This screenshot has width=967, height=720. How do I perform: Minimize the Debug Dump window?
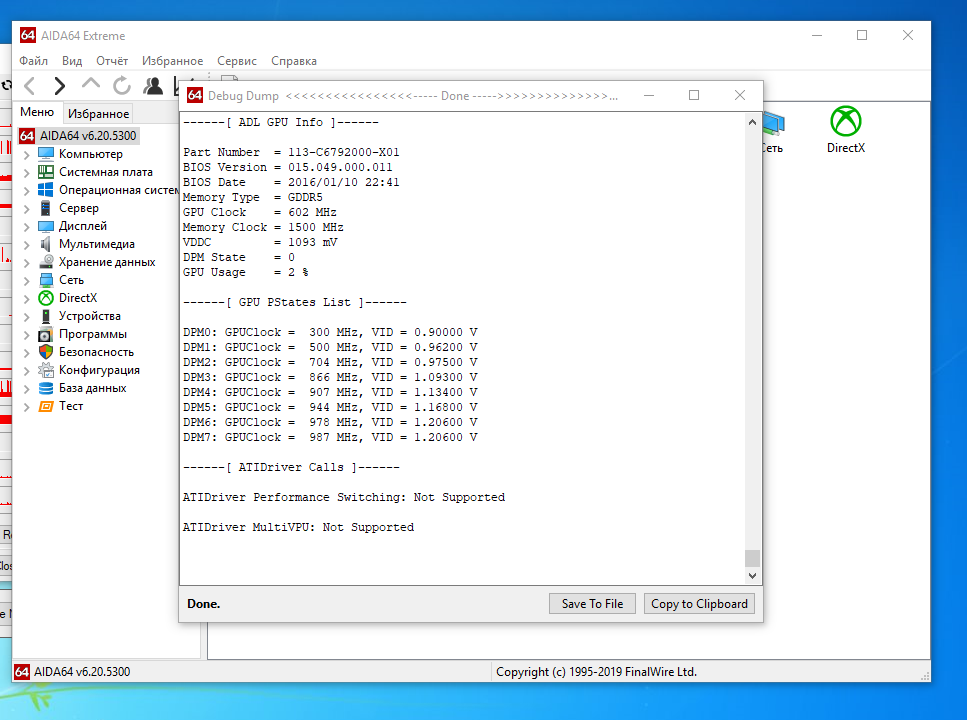[x=649, y=95]
